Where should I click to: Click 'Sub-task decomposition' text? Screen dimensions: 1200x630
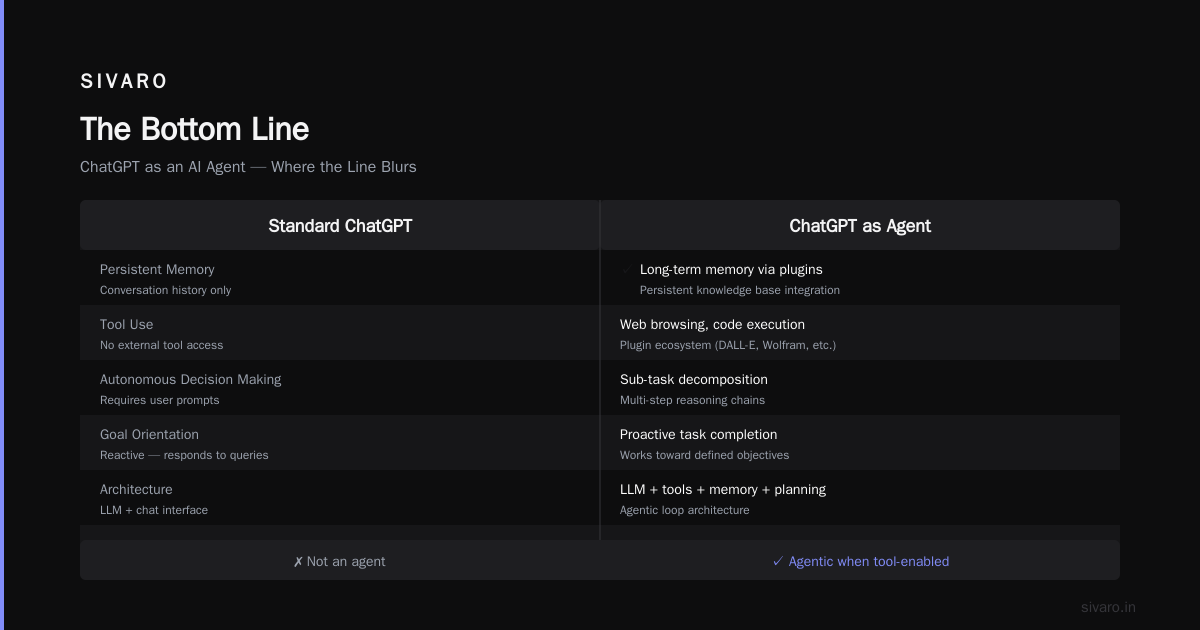click(x=694, y=380)
